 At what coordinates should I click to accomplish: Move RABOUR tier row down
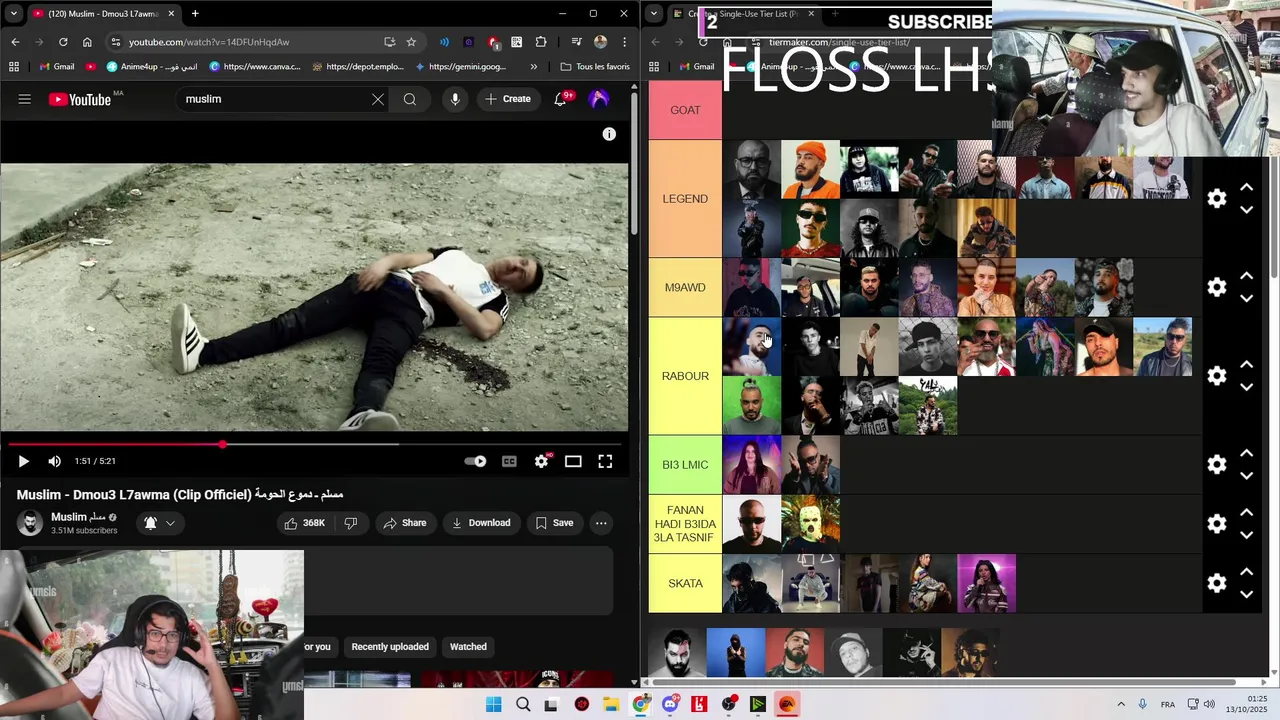[x=1247, y=387]
